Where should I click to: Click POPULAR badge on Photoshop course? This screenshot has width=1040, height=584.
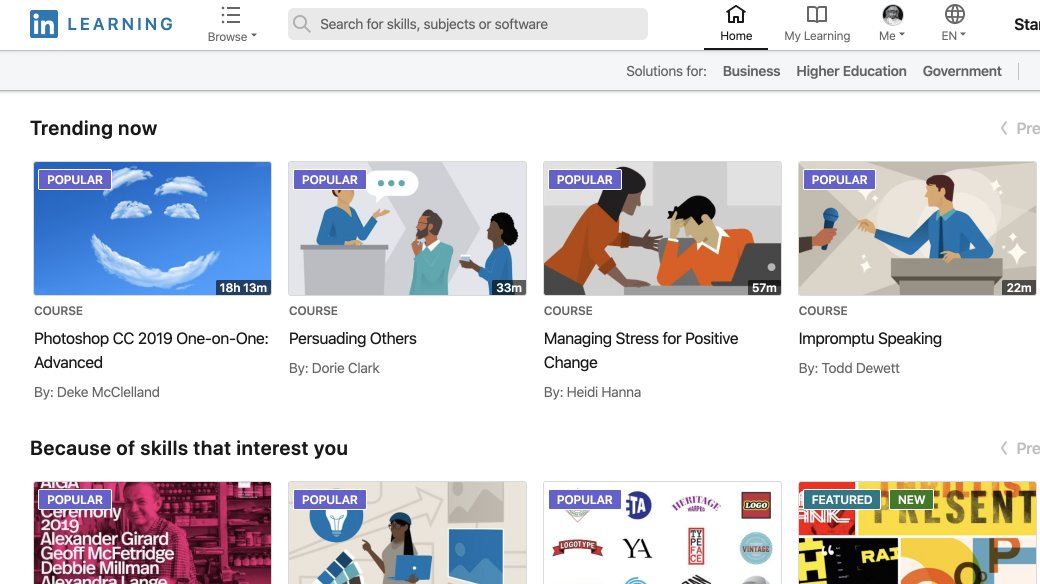pos(75,180)
